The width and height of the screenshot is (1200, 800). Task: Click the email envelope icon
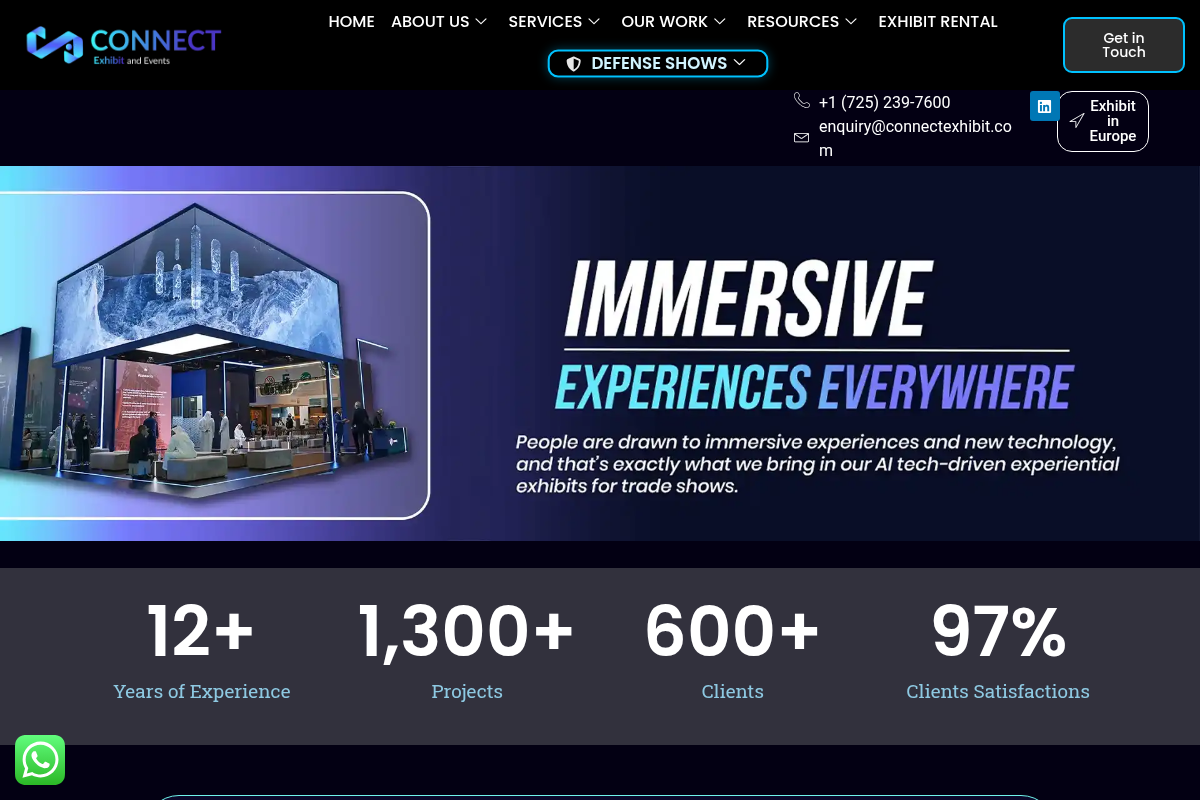click(x=801, y=138)
